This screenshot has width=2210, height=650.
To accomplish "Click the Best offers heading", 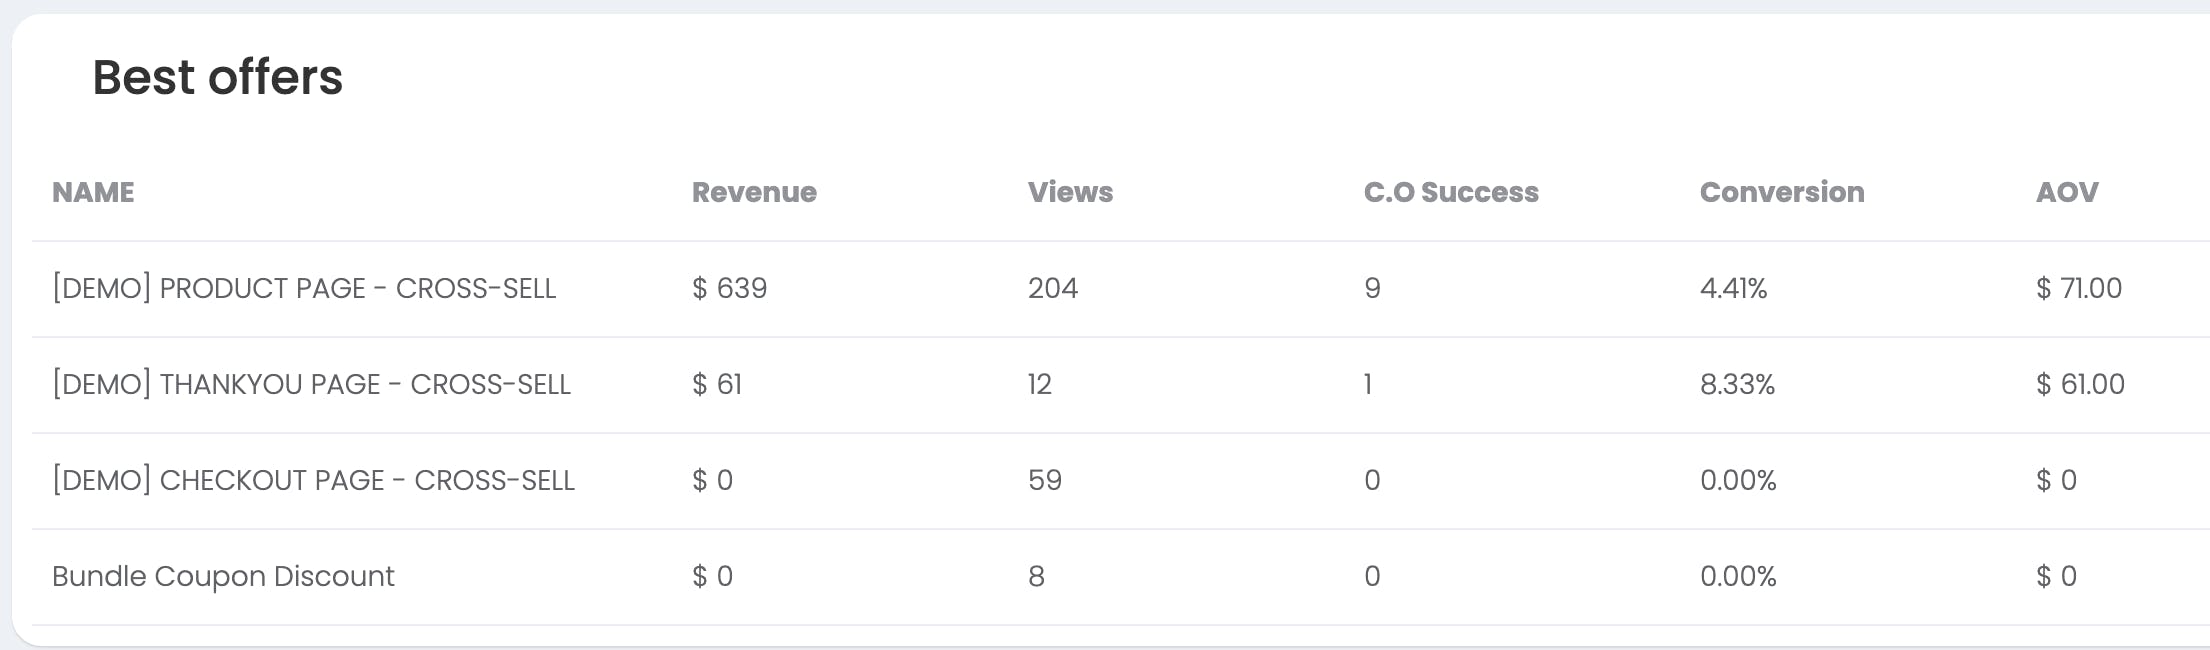I will (218, 77).
